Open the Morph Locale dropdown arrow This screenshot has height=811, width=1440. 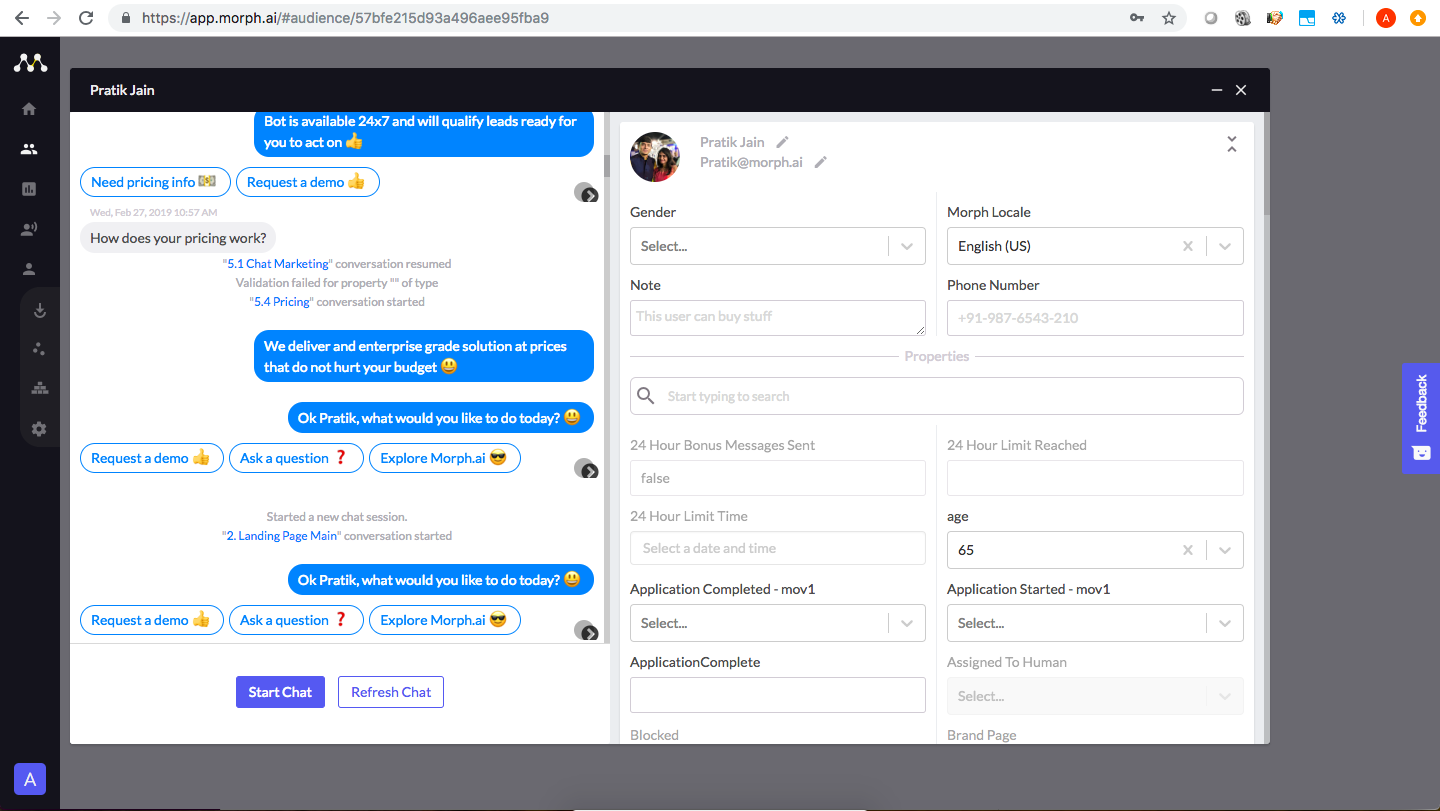click(x=1225, y=246)
